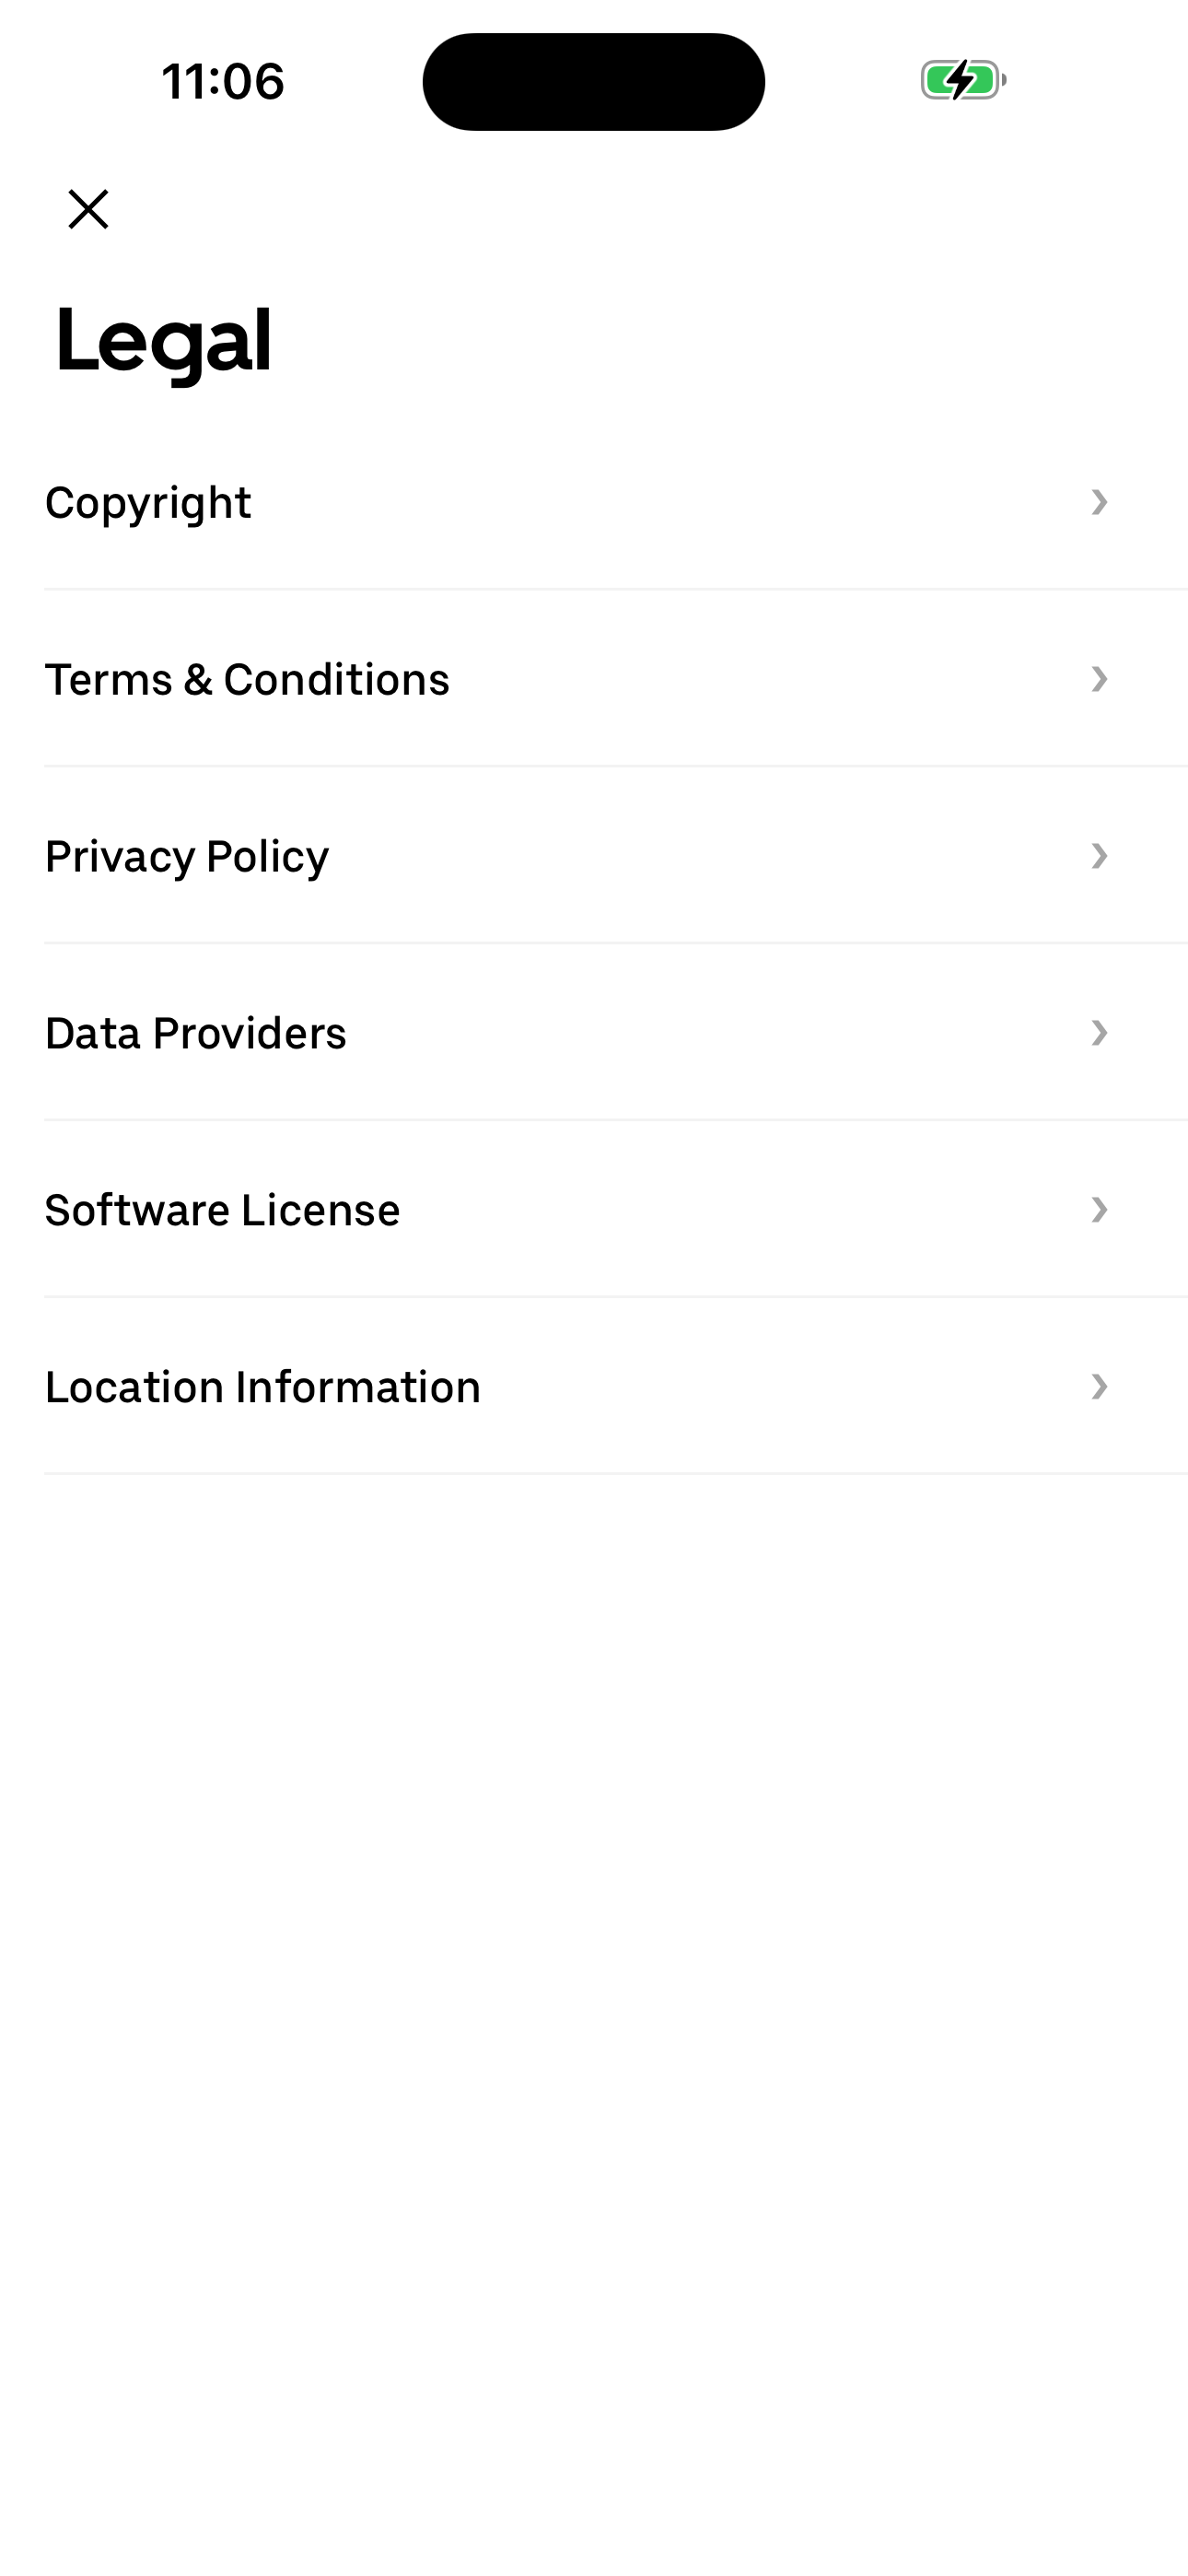This screenshot has width=1188, height=2576.
Task: Tap the charging battery icon in status bar
Action: tap(962, 80)
